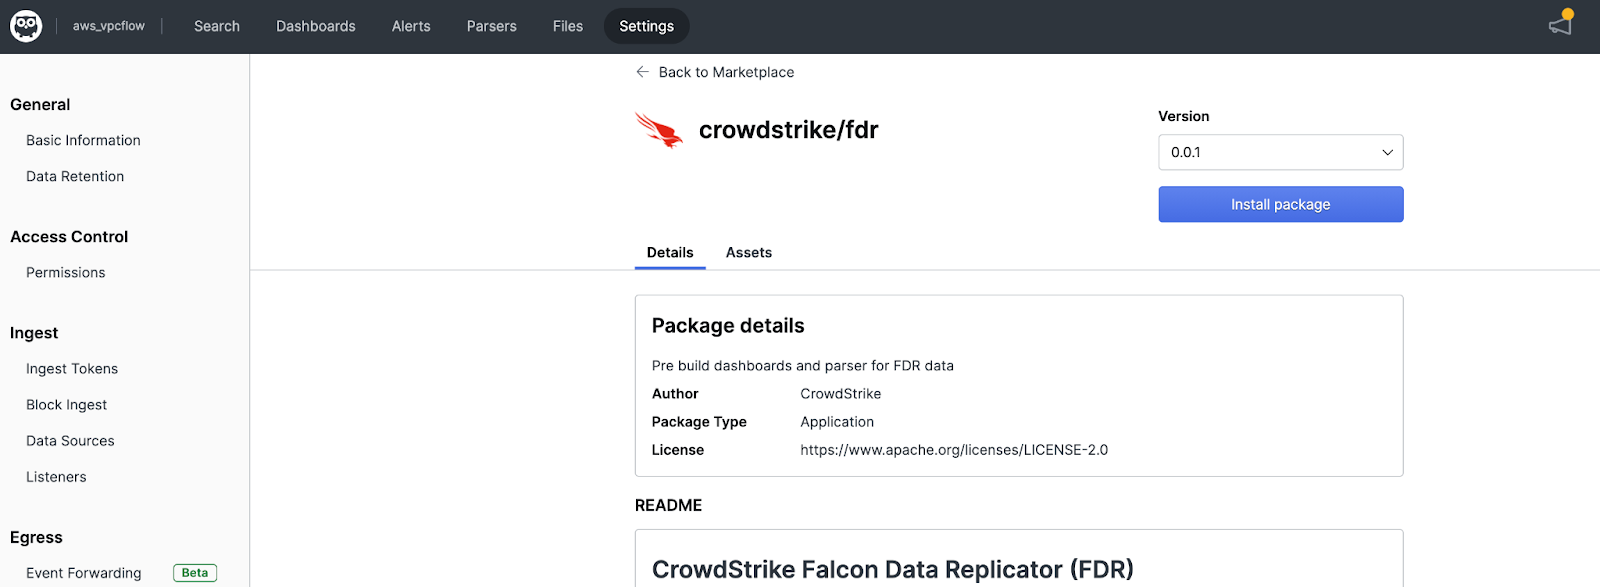Open the Search menu
This screenshot has height=587, width=1600.
coord(217,26)
